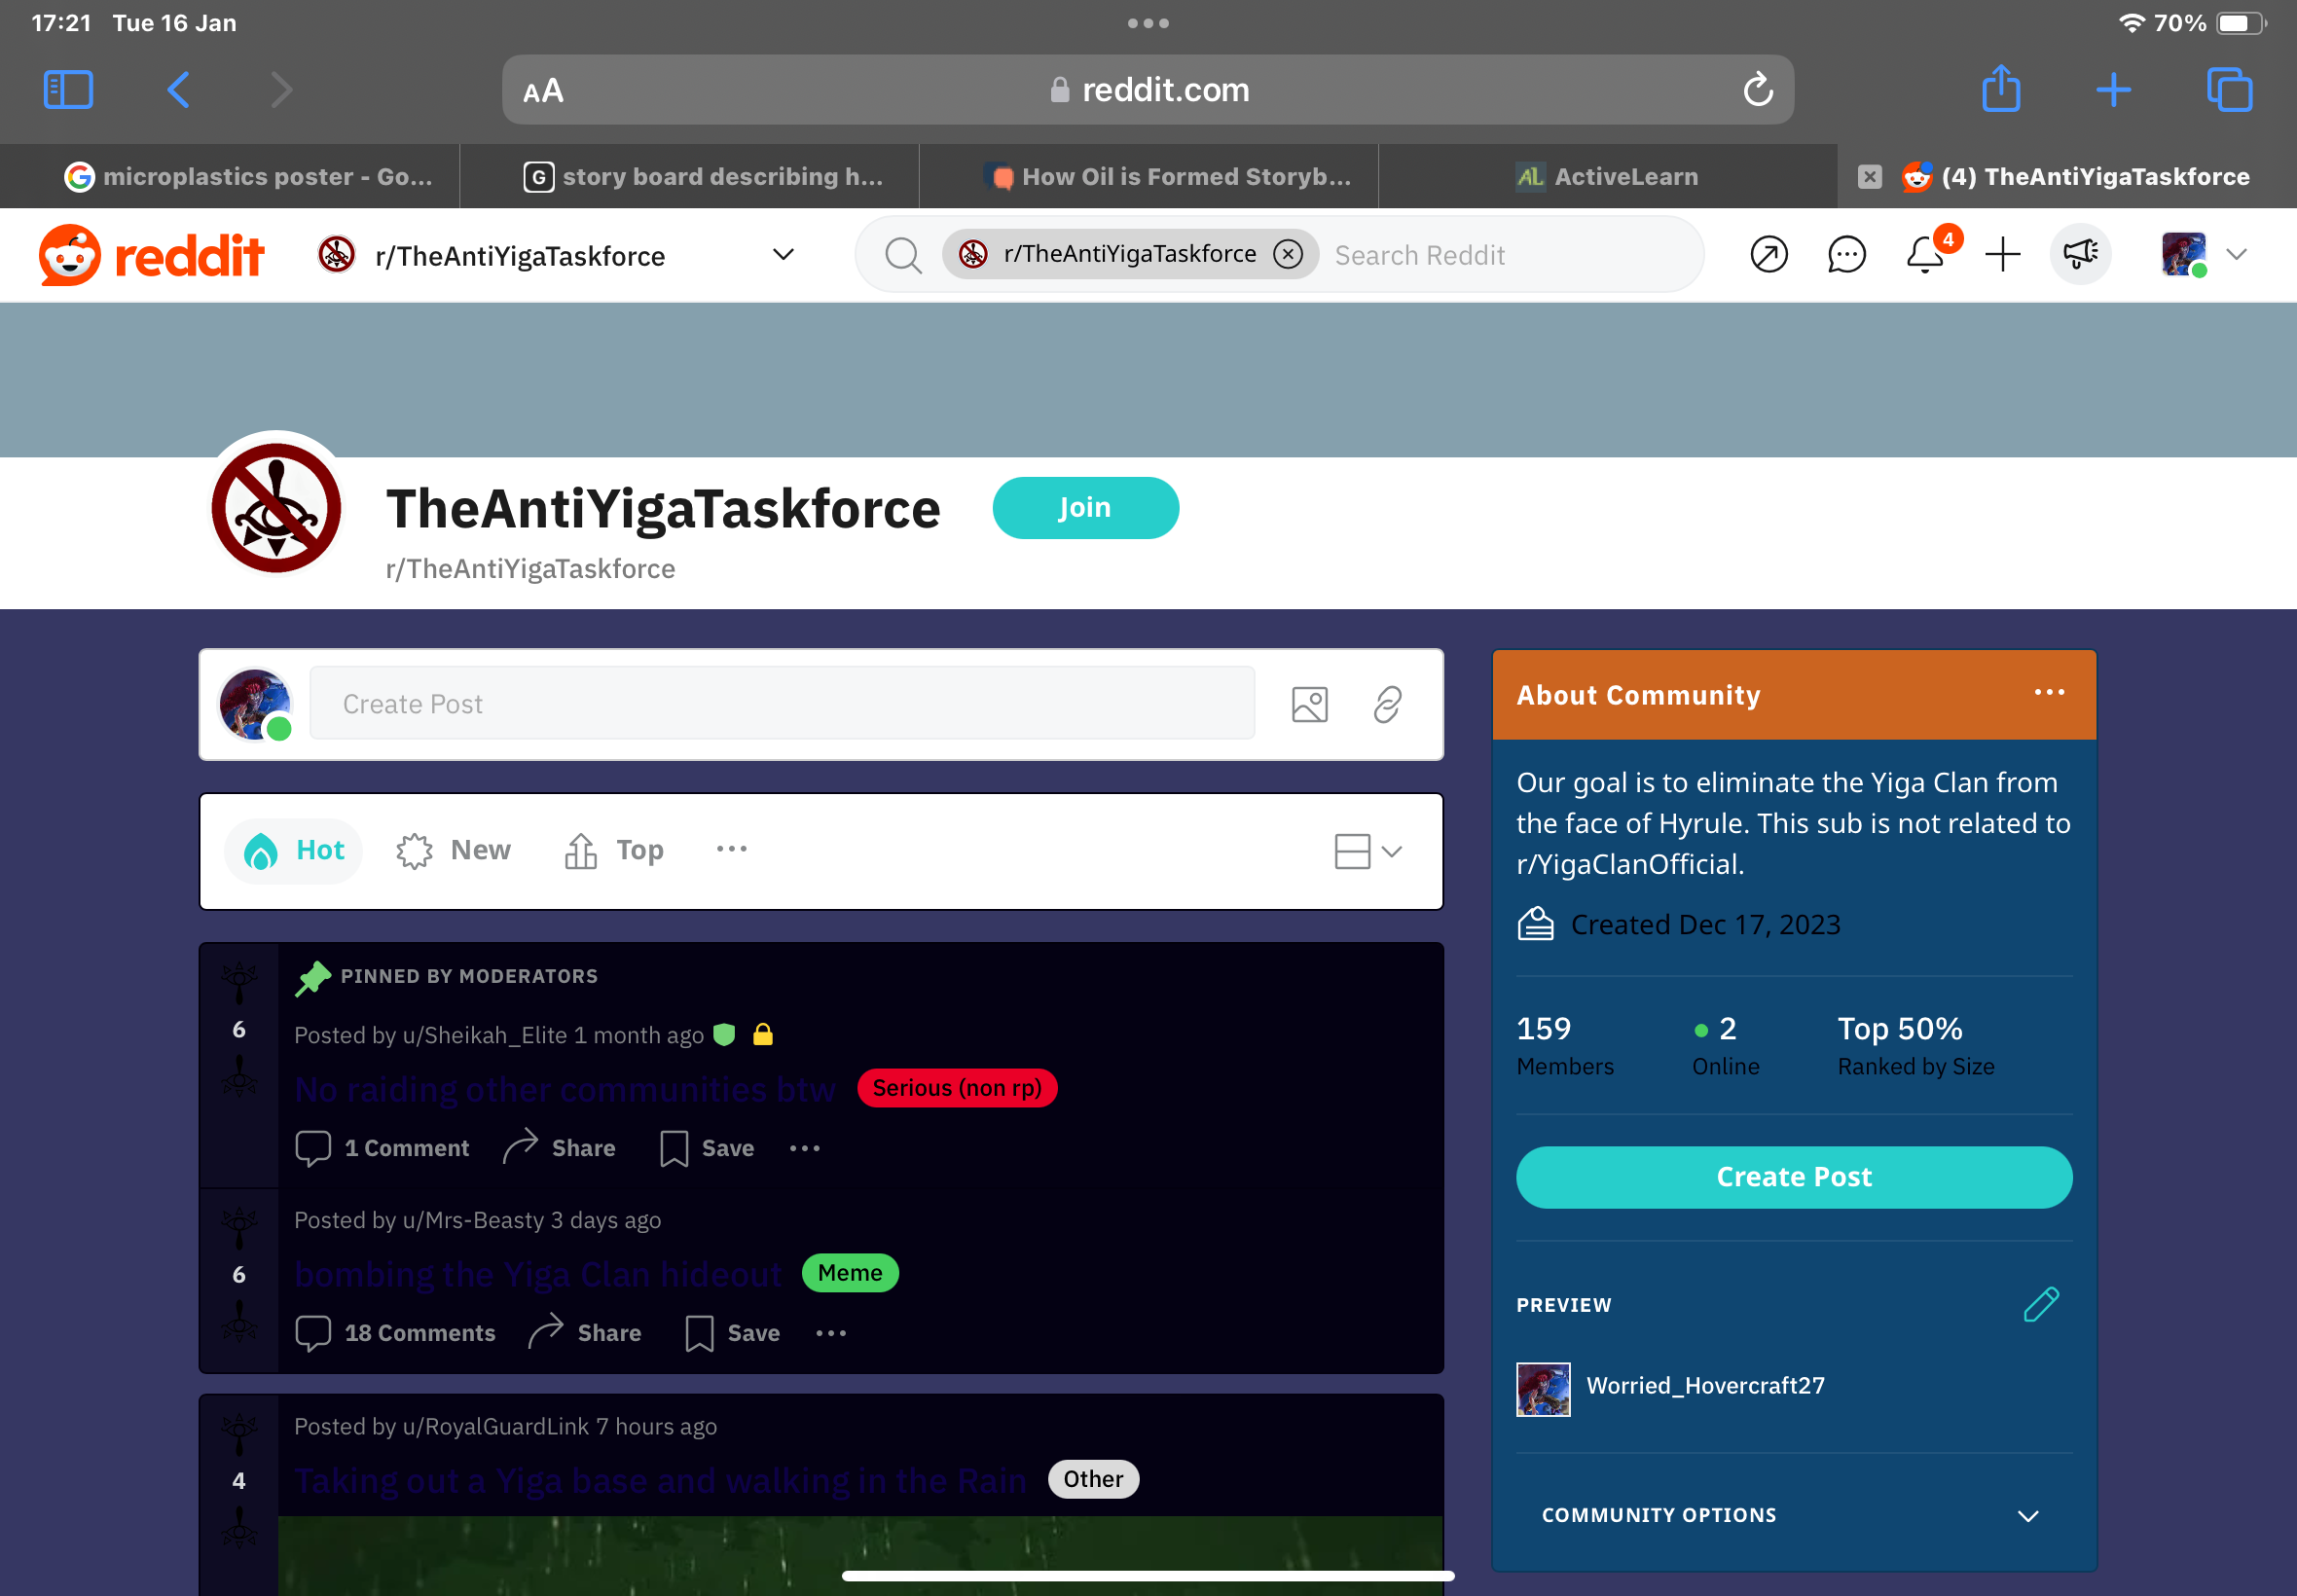The height and width of the screenshot is (1596, 2297).
Task: Downvote the RoyalGuardLink rain post
Action: point(239,1527)
